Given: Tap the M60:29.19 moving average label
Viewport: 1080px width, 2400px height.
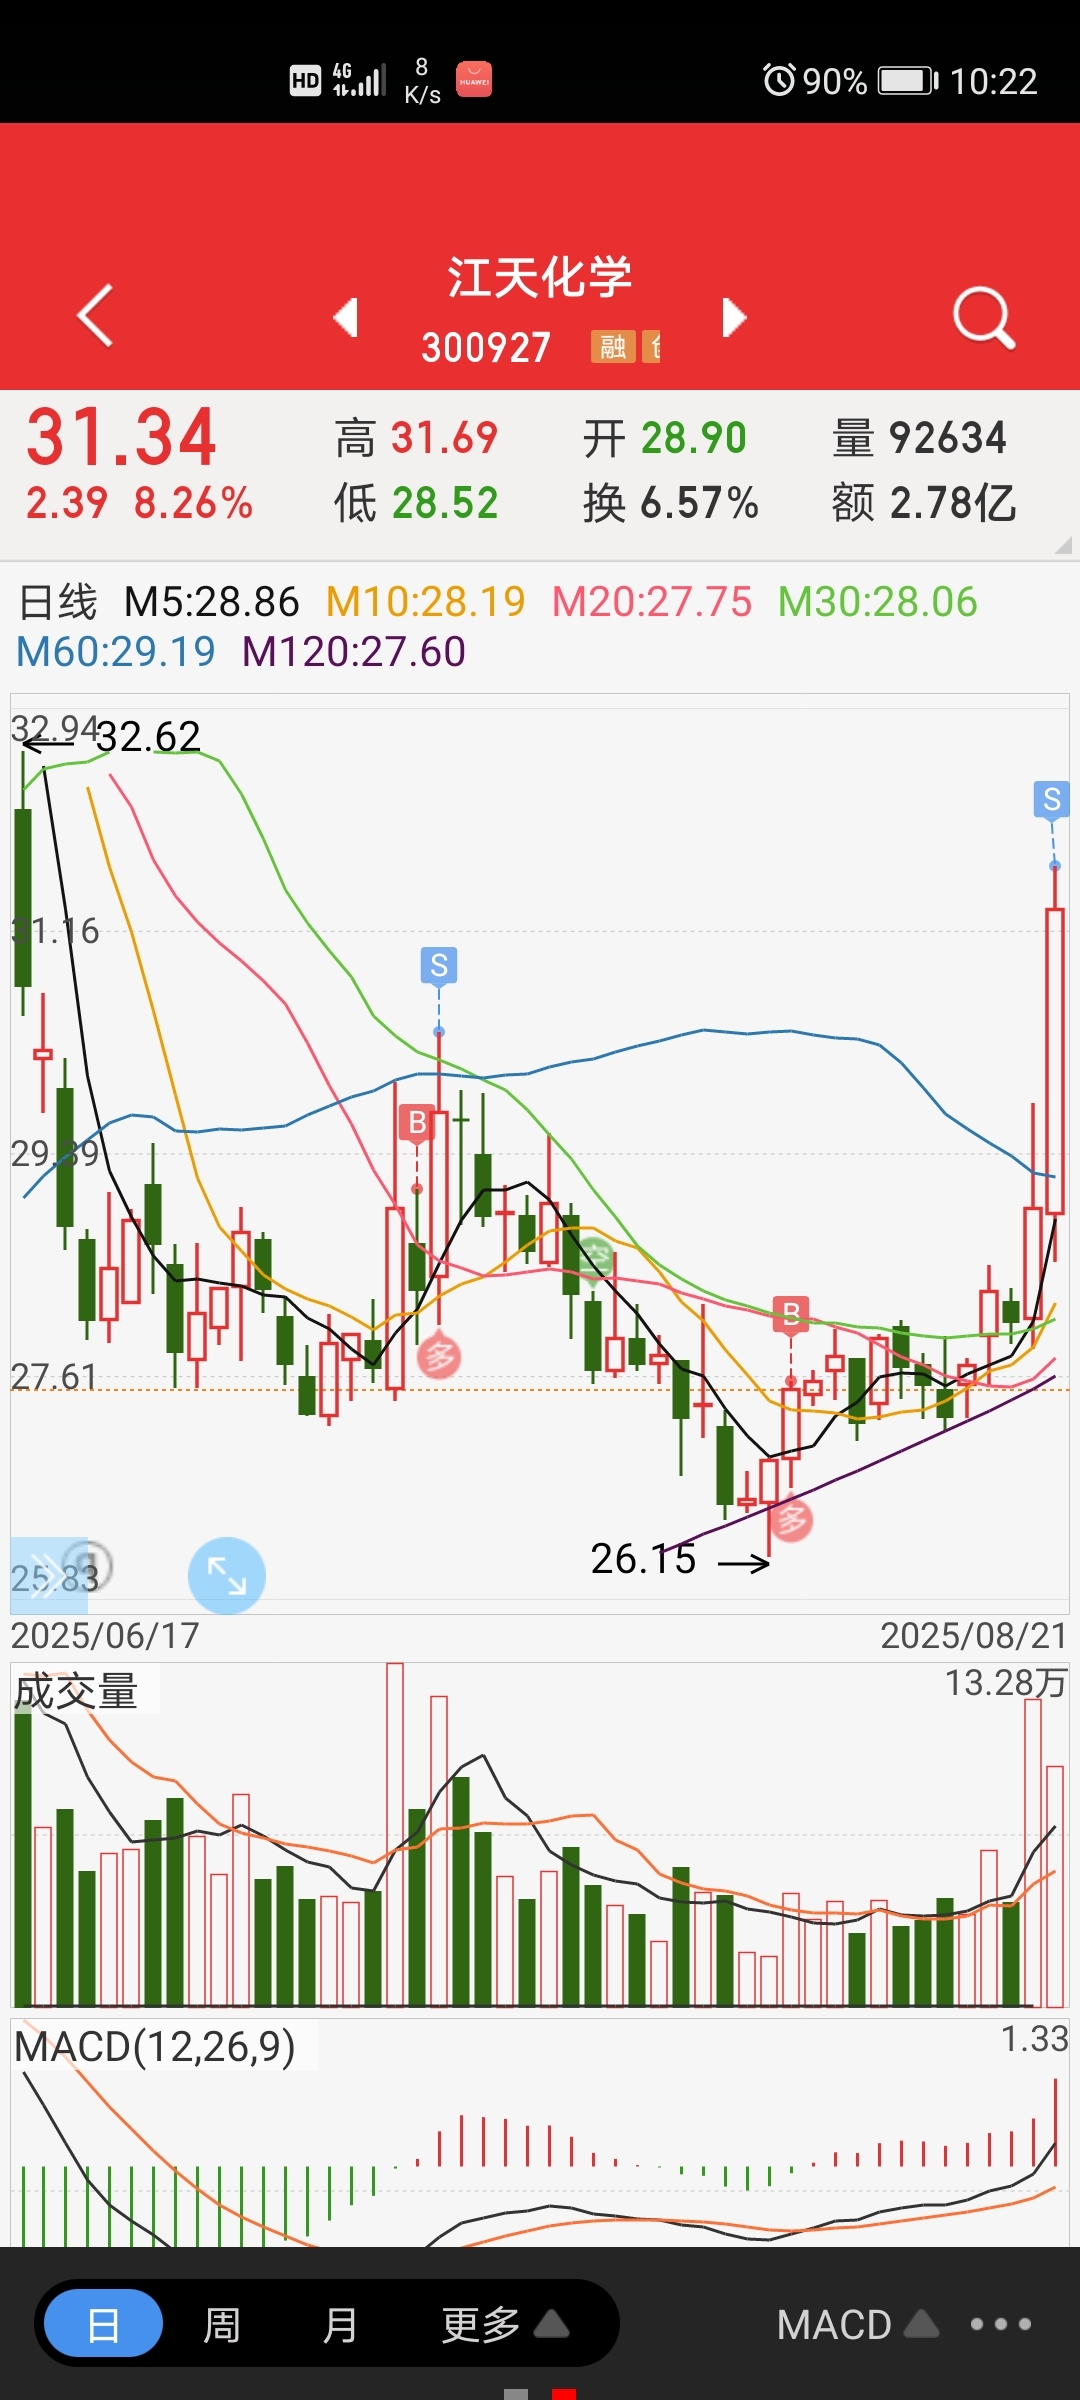Looking at the screenshot, I should [116, 652].
